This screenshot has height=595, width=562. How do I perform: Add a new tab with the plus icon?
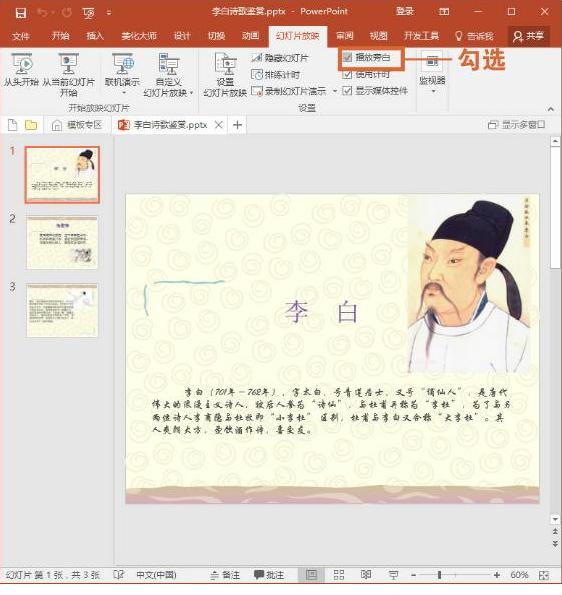click(238, 124)
